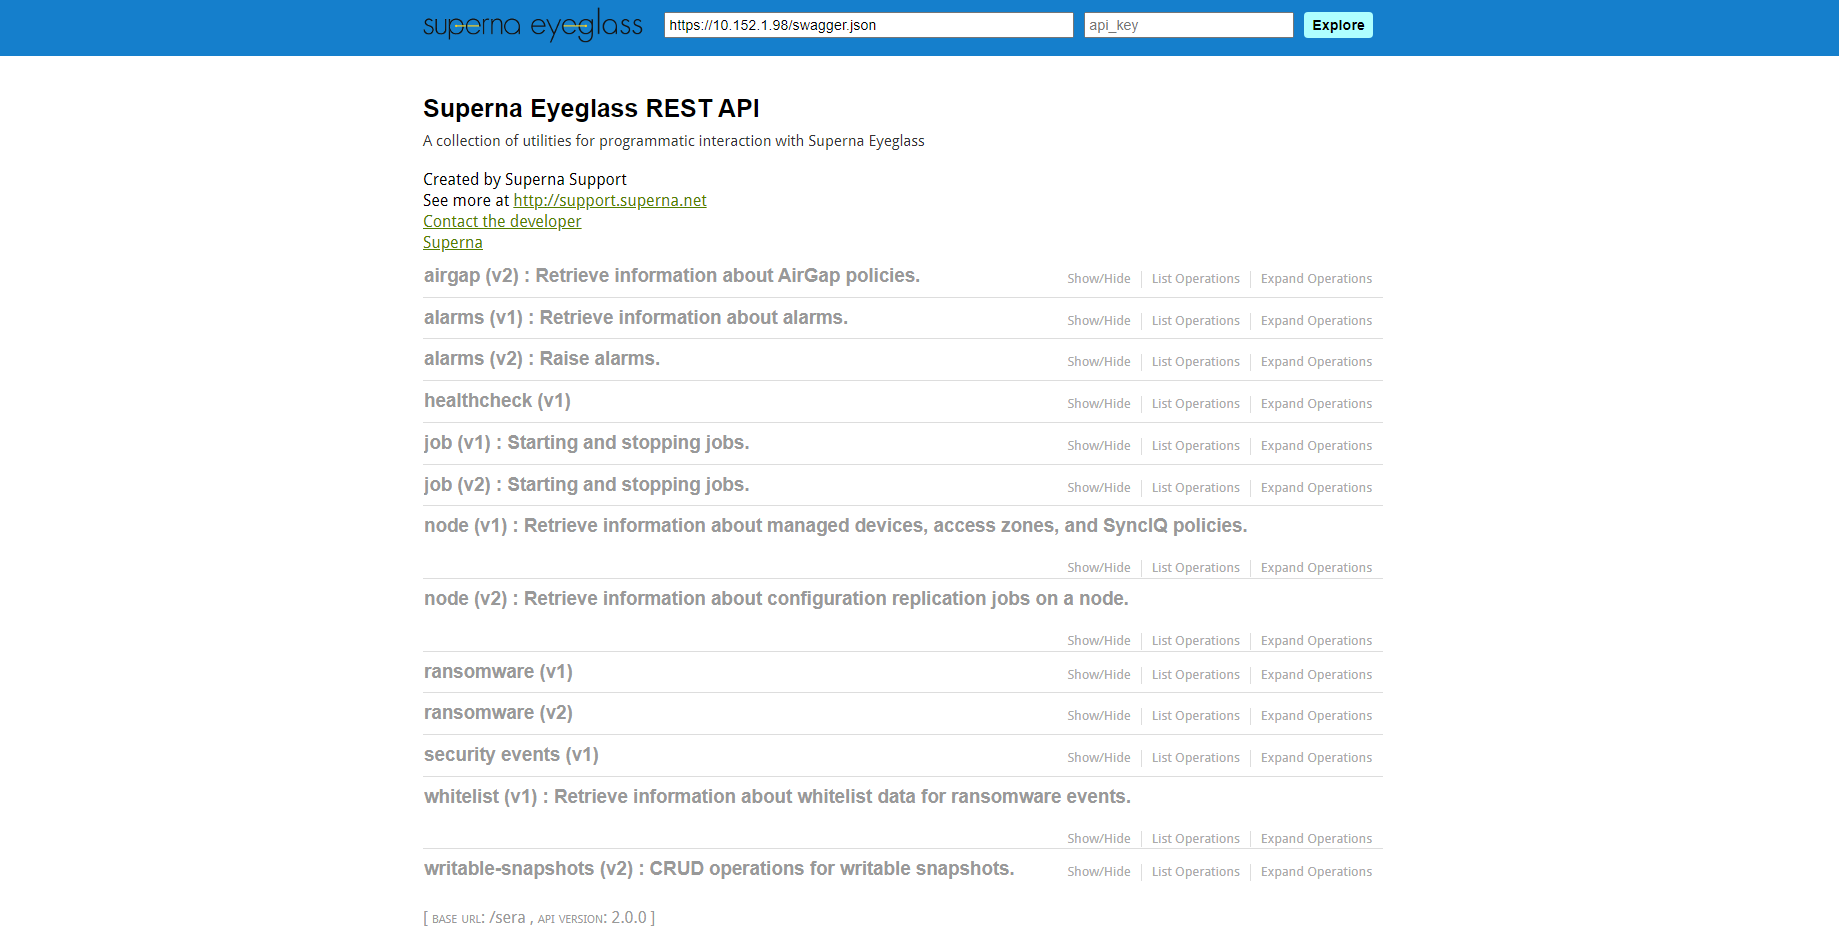The height and width of the screenshot is (948, 1839).
Task: Click Expand Operations for security events (v1)
Action: tap(1316, 758)
